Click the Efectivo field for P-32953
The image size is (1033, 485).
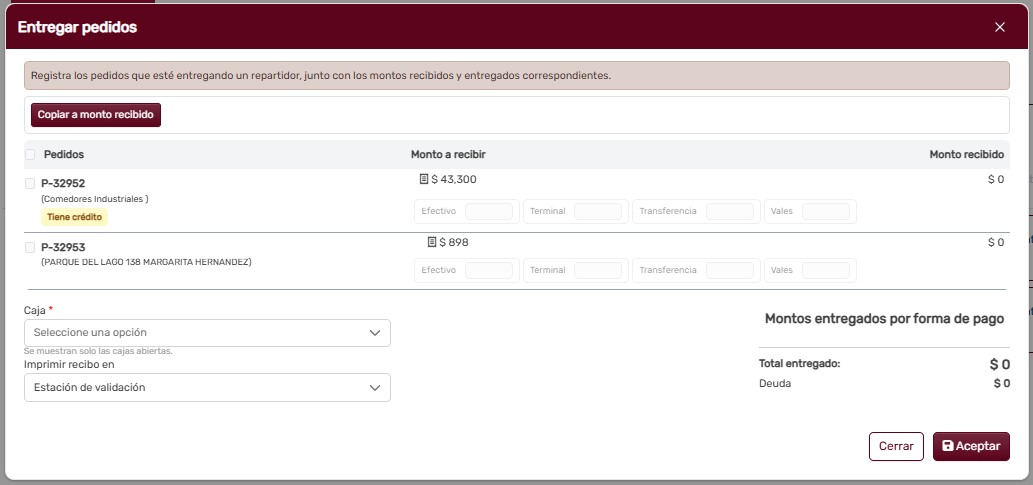coord(488,271)
